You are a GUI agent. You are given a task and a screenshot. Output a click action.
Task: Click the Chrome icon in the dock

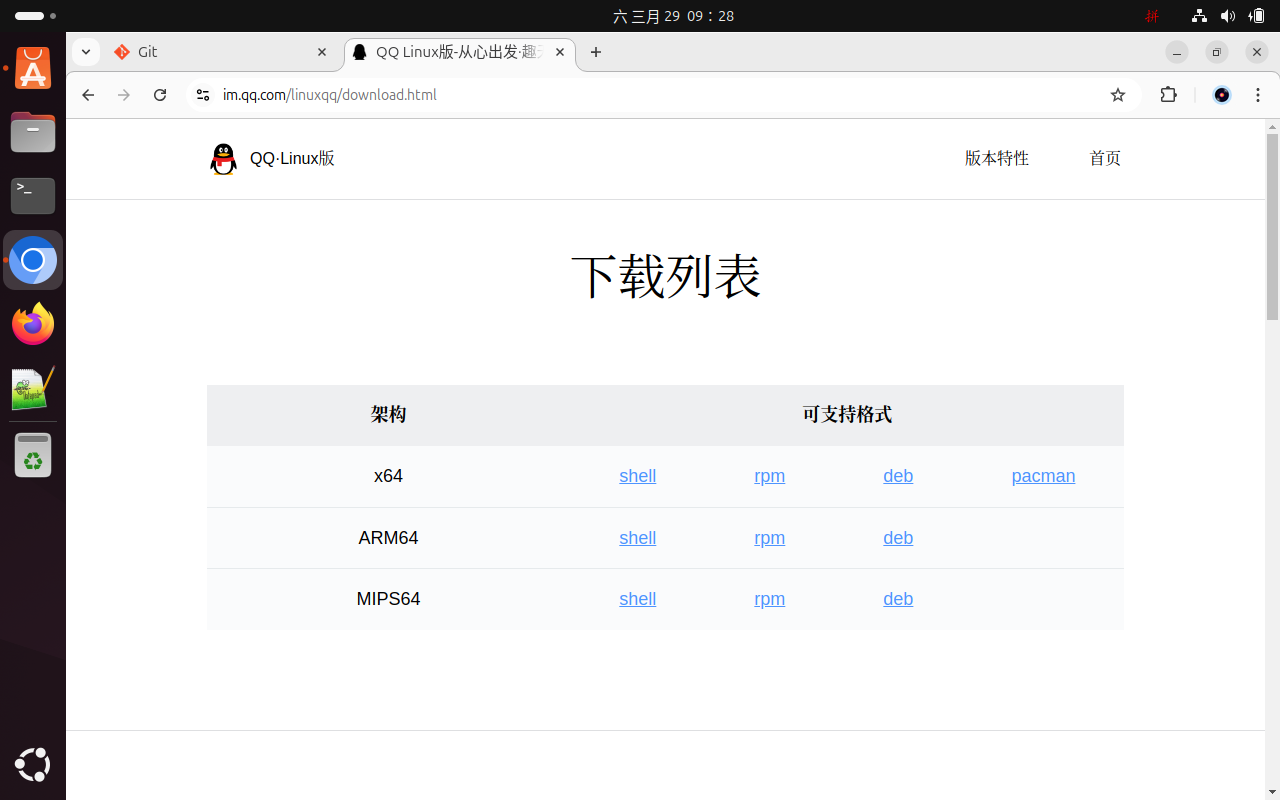coord(33,260)
